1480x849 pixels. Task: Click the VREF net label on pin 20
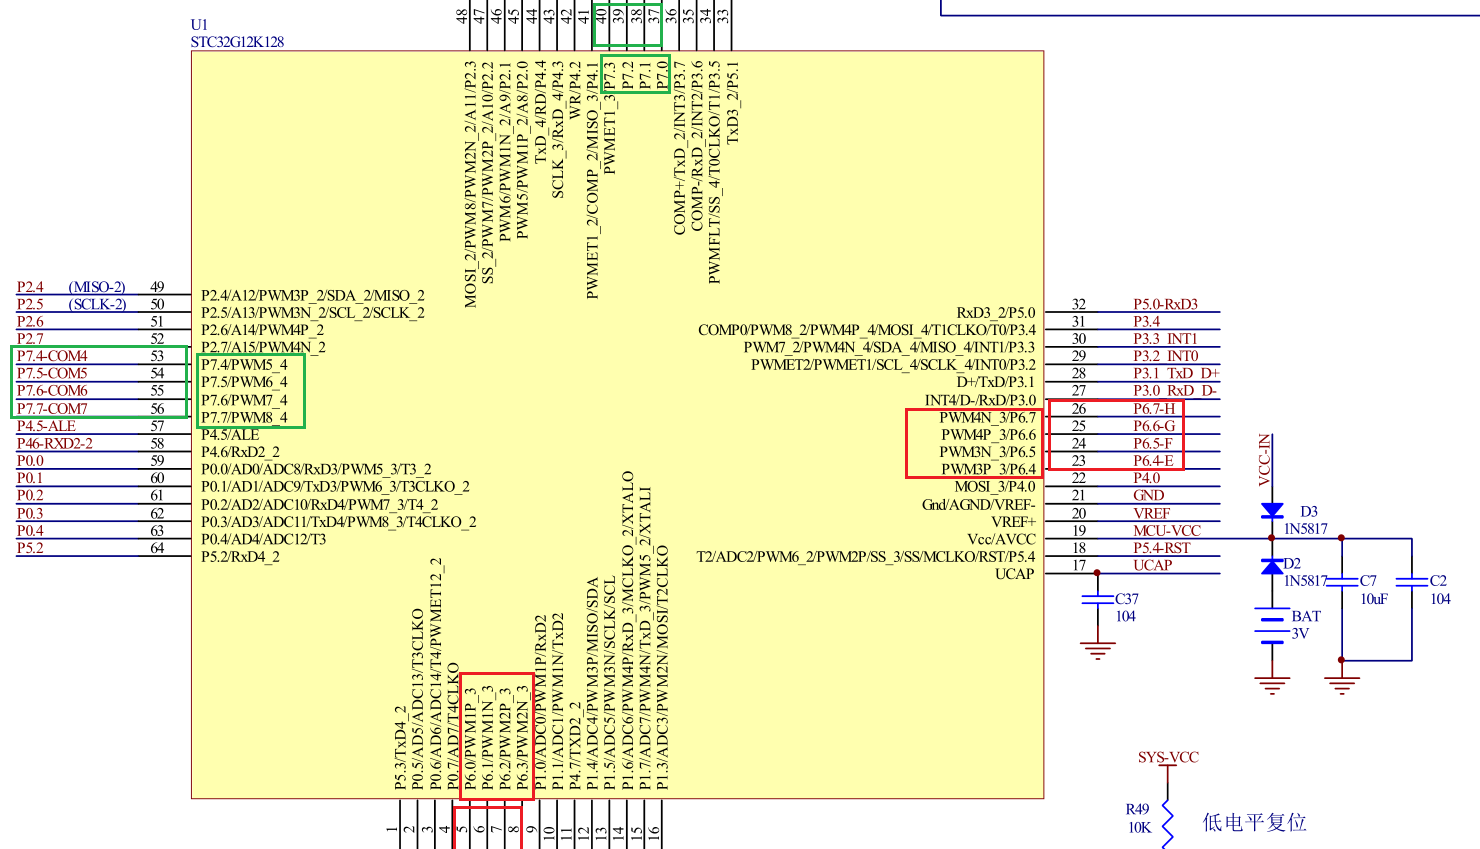coord(1151,513)
